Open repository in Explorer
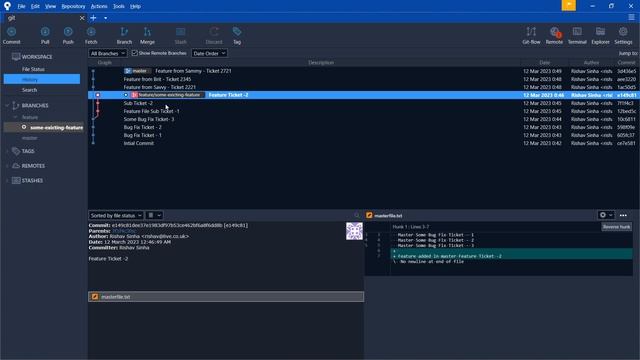The image size is (640, 360). tap(600, 36)
